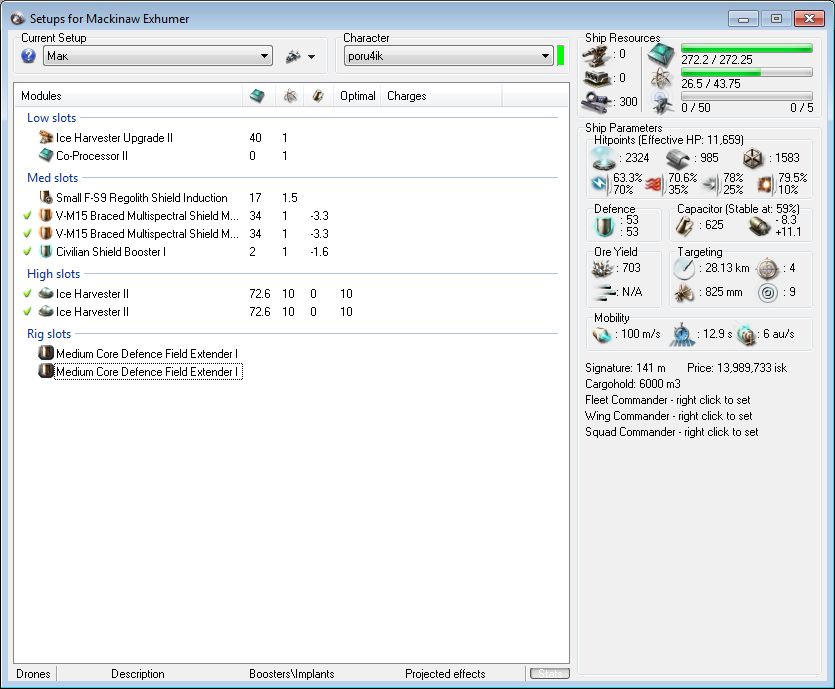Click Squad Commander right click to set
The image size is (835, 689).
coord(672,432)
